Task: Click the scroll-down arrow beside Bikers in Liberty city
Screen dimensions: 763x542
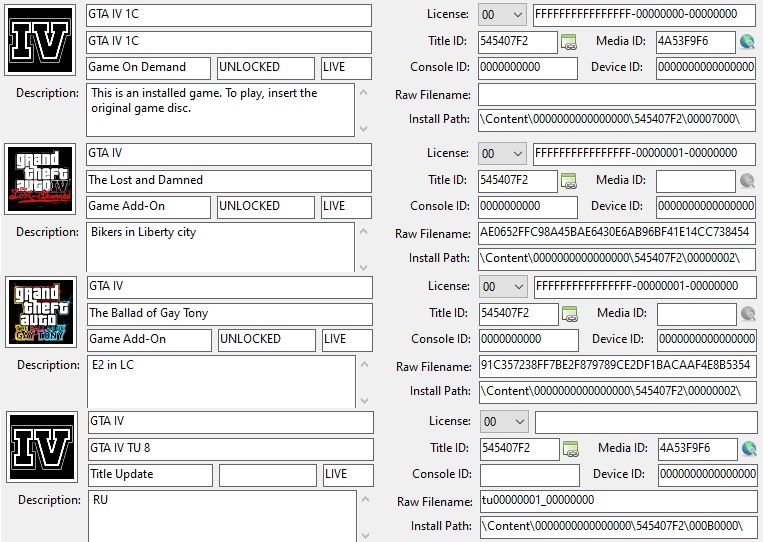Action: pos(363,267)
